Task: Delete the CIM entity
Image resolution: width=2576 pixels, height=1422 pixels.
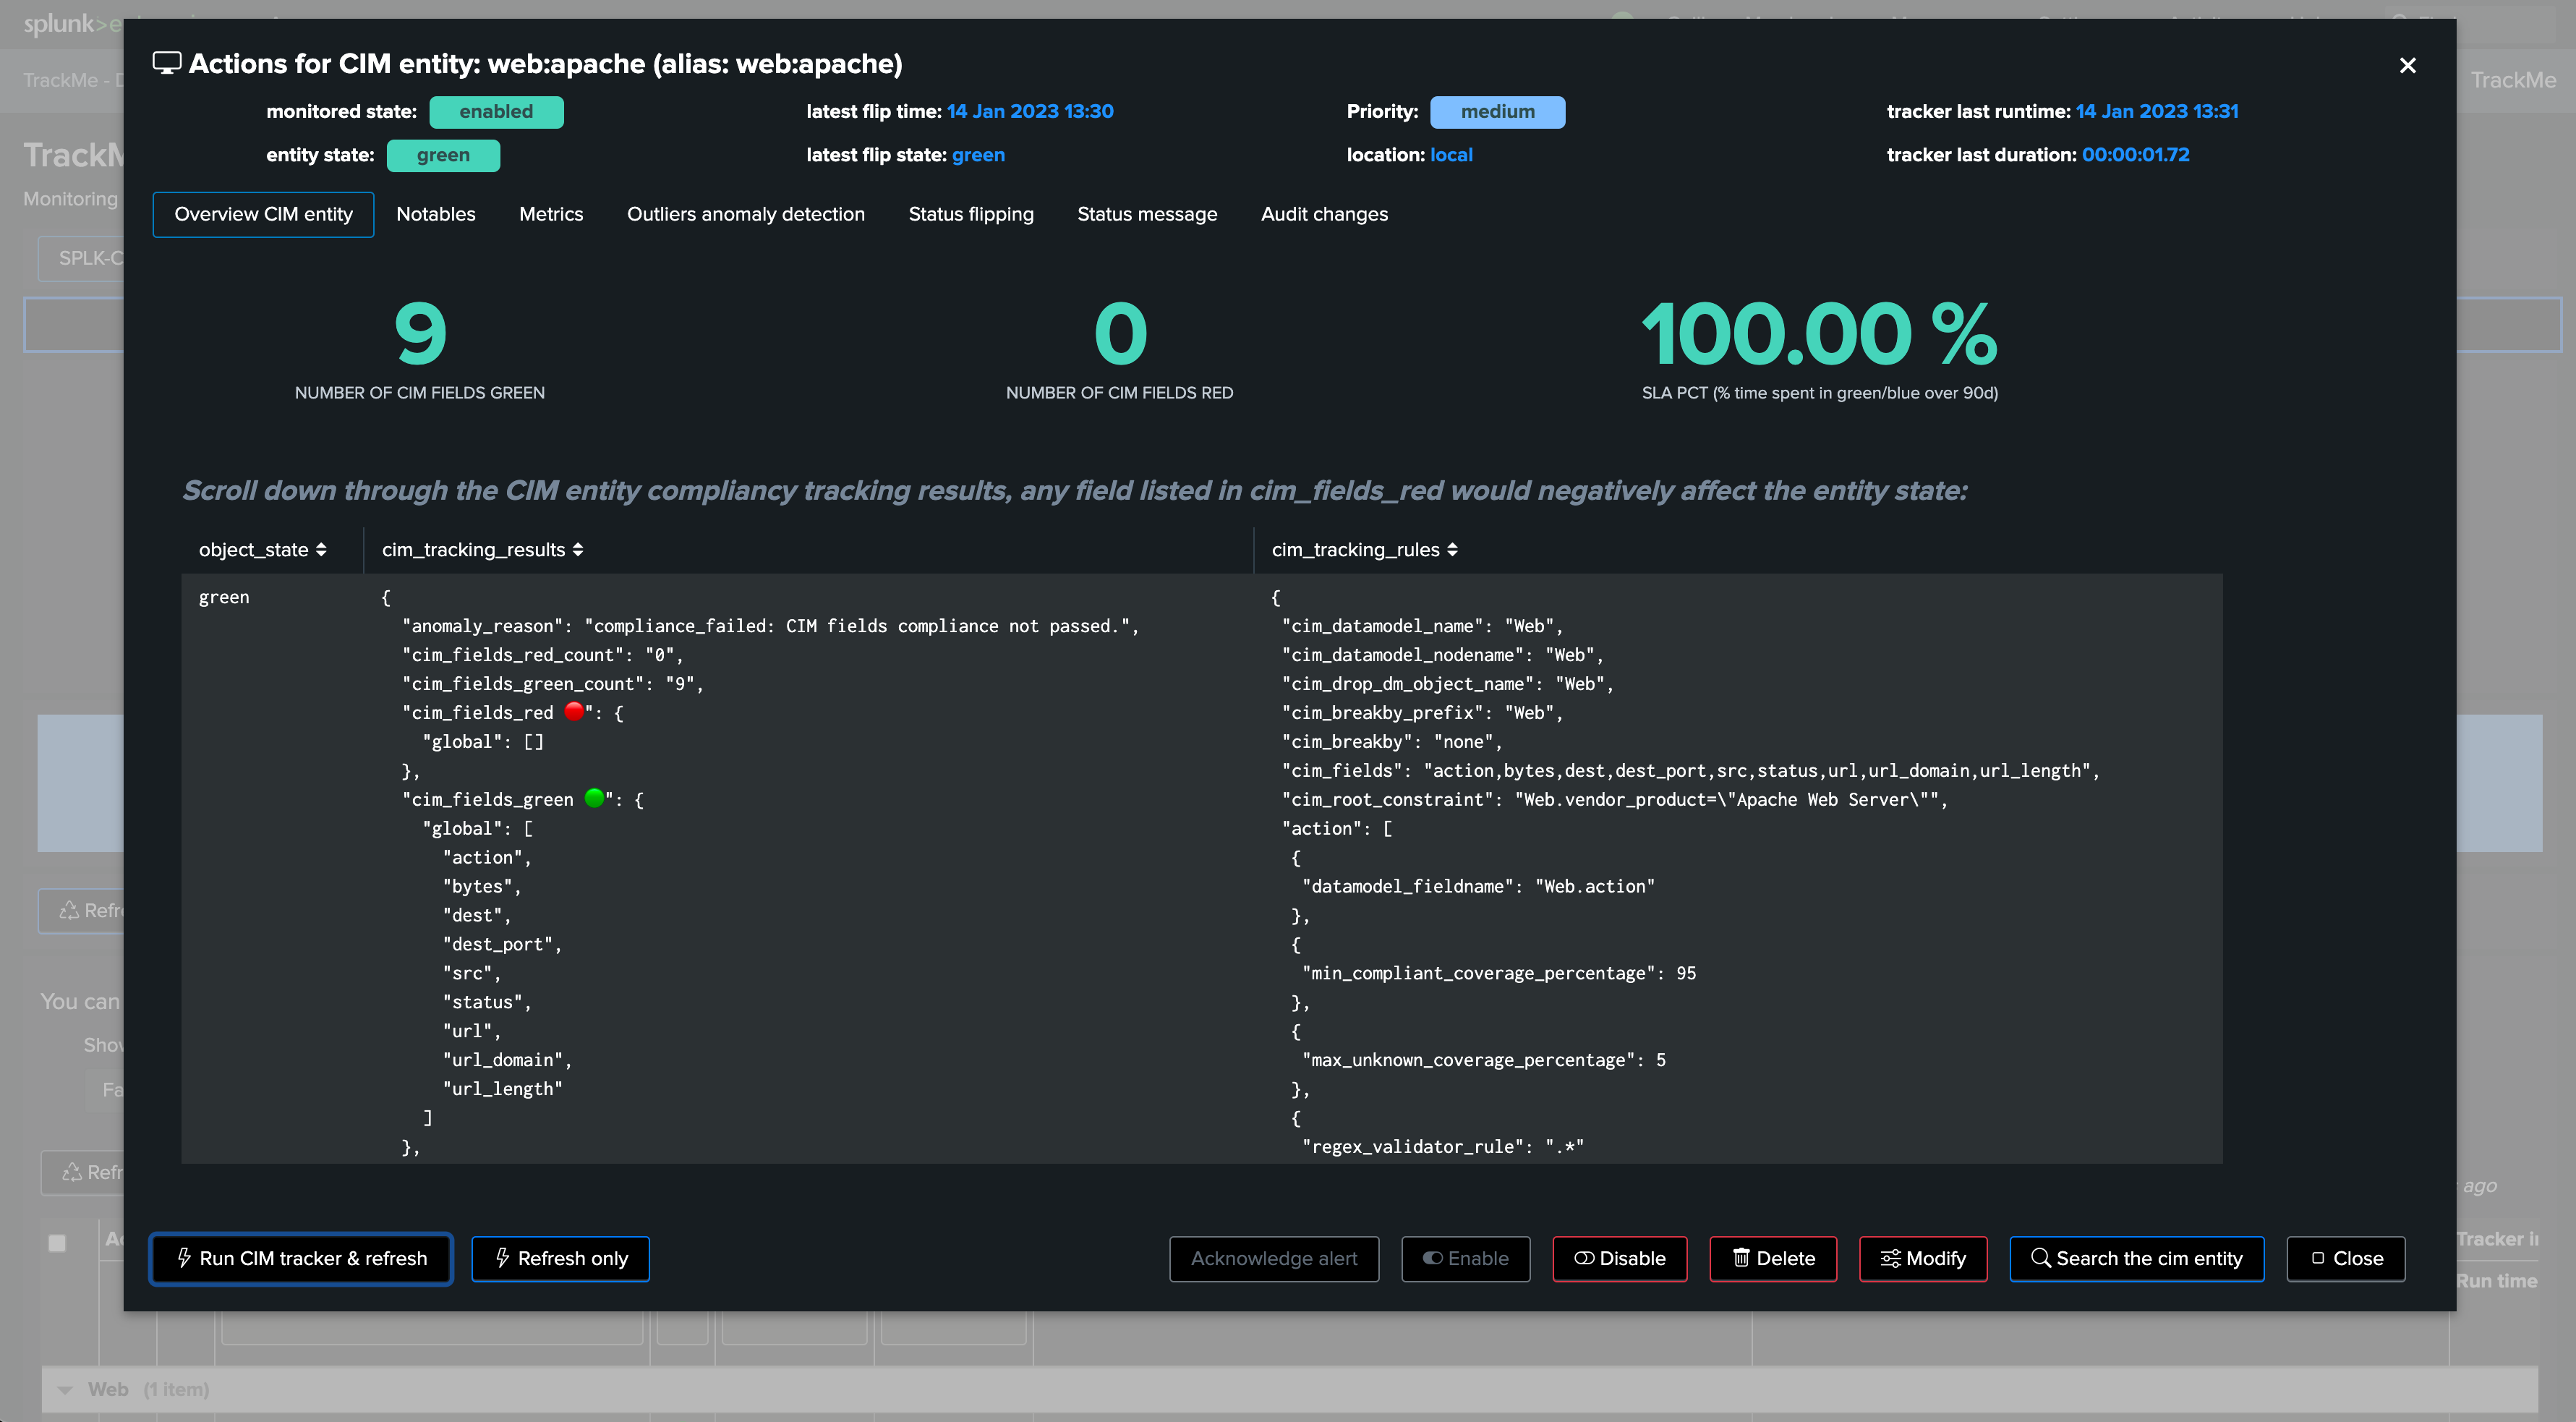Action: 1773,1258
